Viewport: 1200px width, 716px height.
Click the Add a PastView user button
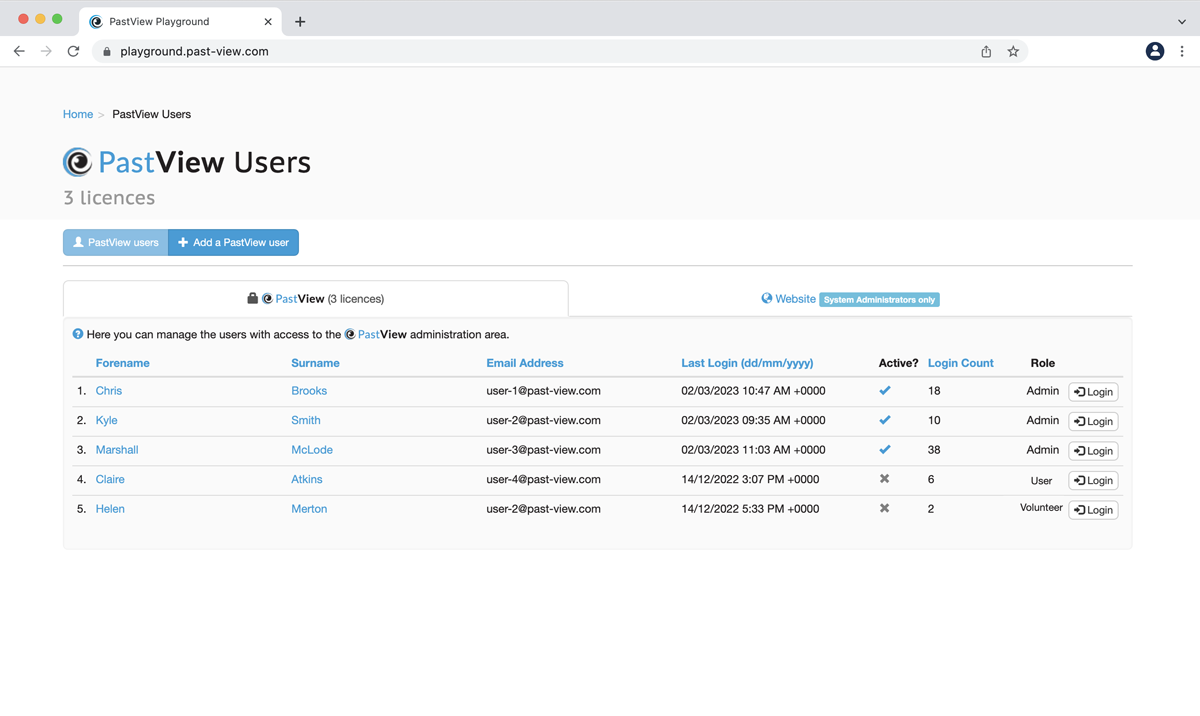coord(233,242)
